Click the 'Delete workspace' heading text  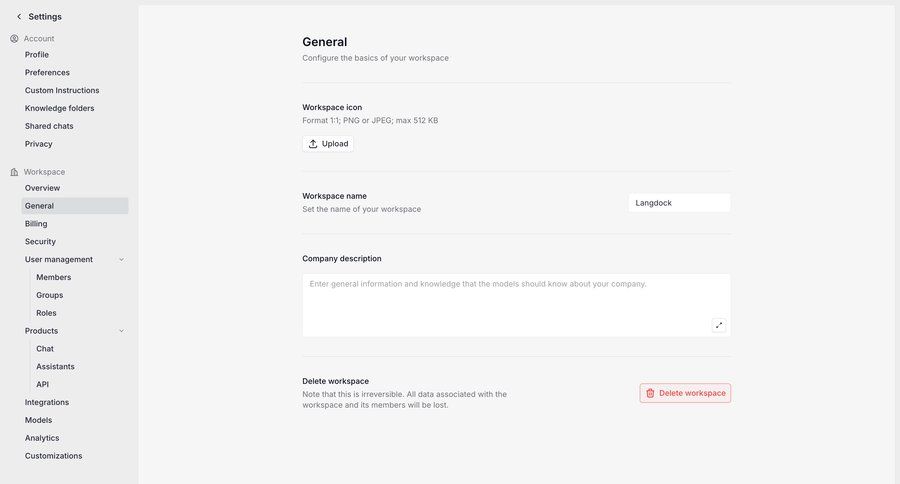click(x=336, y=381)
